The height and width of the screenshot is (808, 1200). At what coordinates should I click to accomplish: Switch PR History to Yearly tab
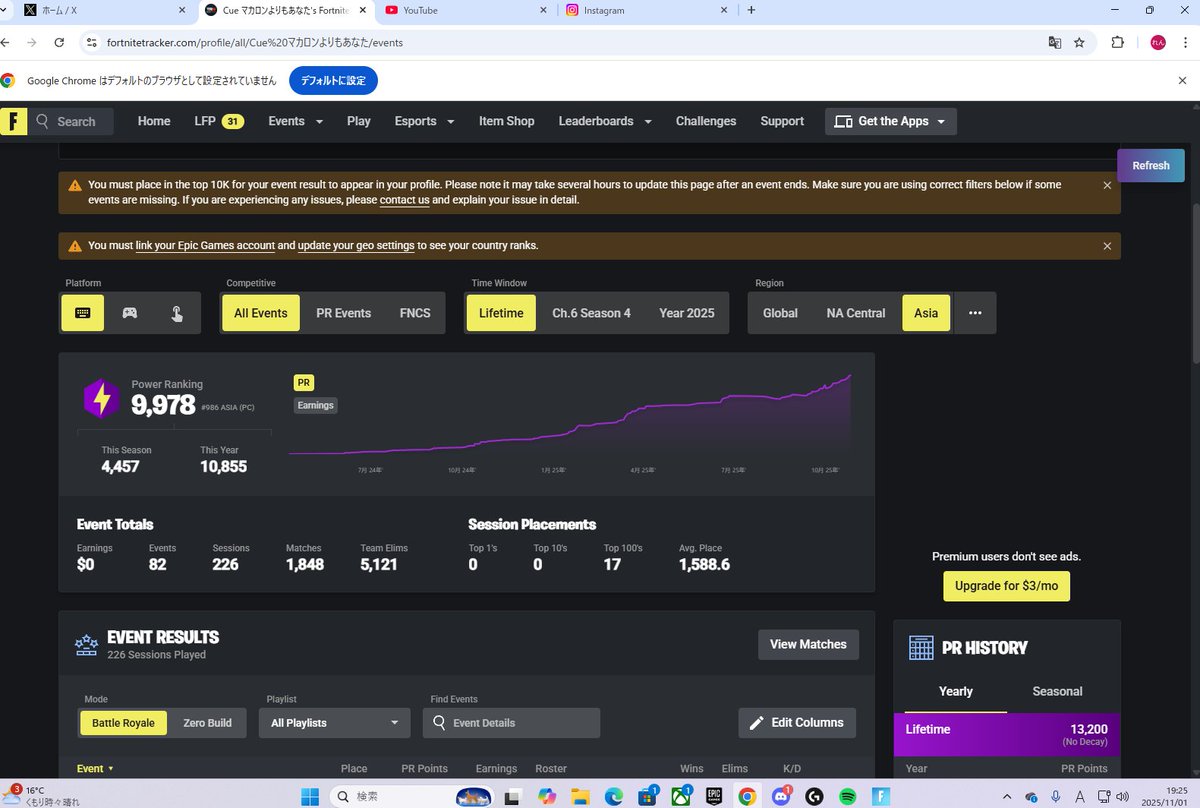point(955,691)
